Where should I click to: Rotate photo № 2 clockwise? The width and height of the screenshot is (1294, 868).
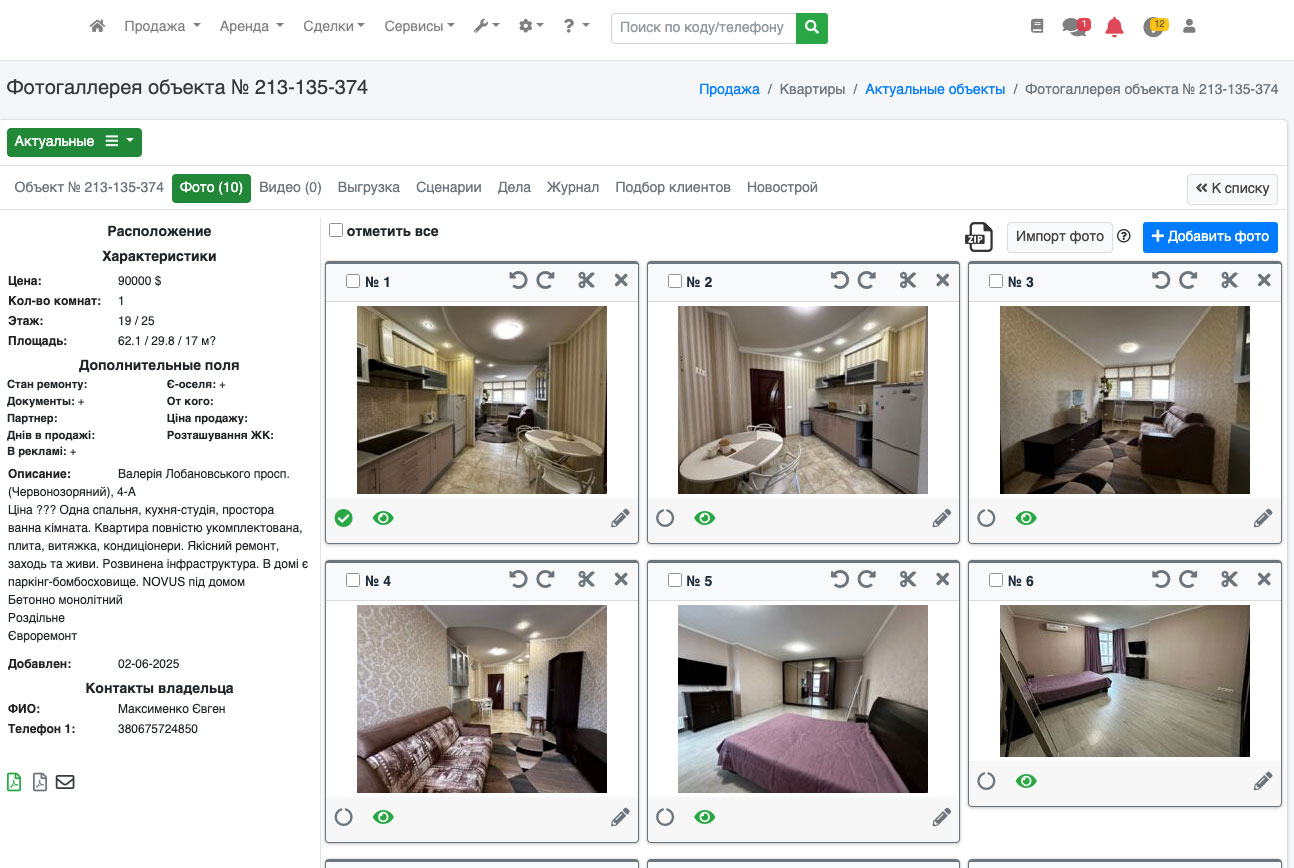coord(867,281)
